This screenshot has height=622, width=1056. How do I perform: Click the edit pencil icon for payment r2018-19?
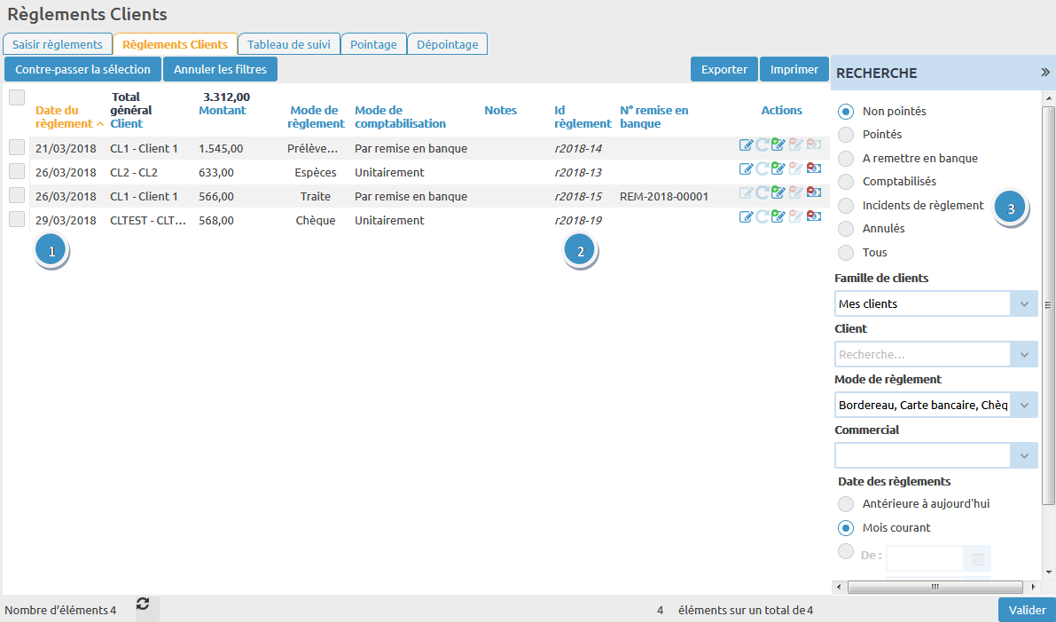click(x=746, y=218)
